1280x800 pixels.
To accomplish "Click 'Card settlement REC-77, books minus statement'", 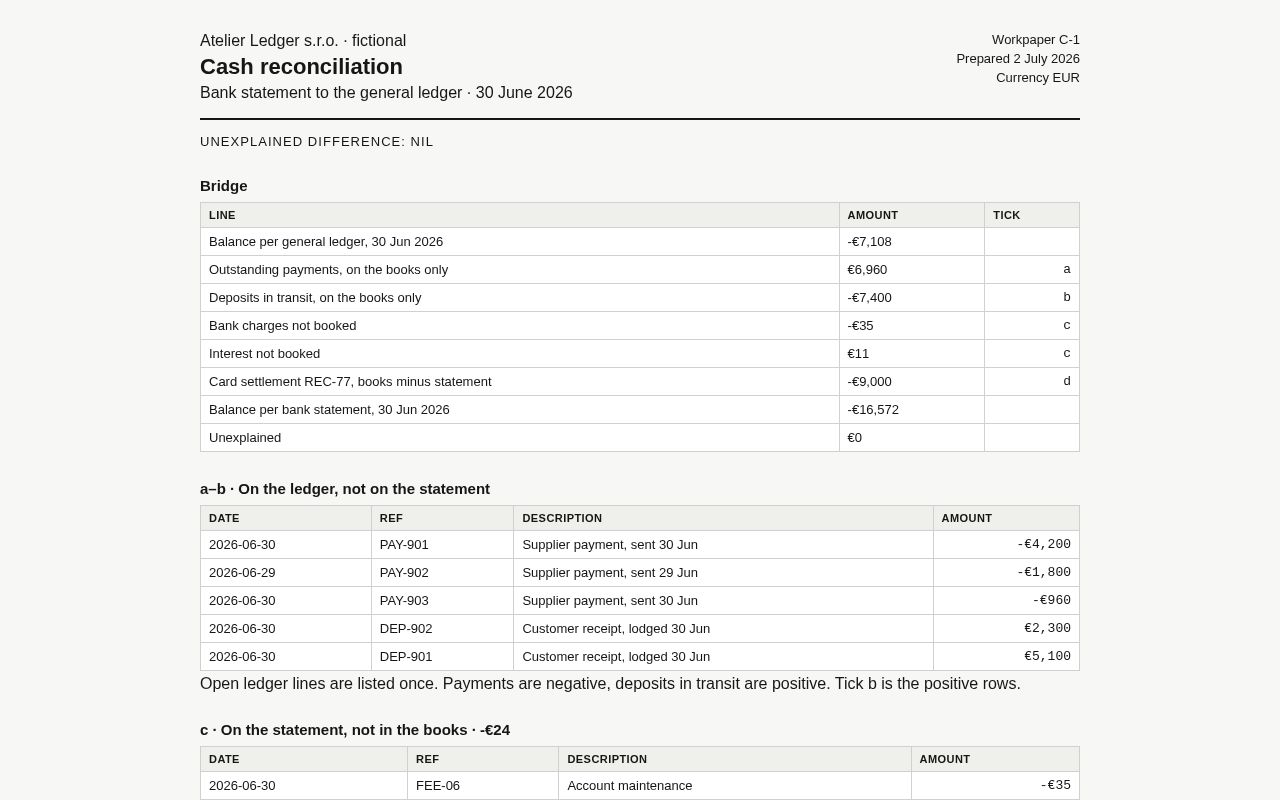I will [x=350, y=382].
